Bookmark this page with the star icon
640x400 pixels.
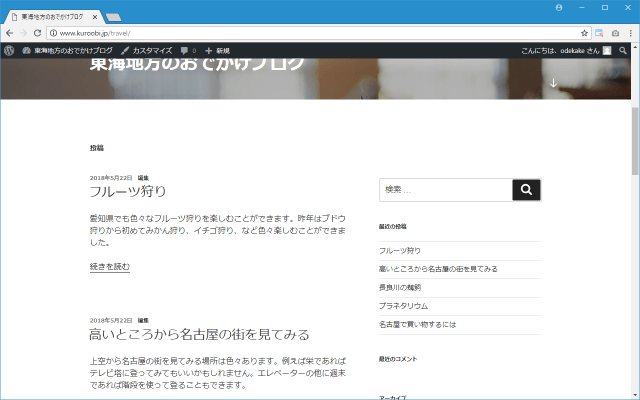click(x=584, y=33)
